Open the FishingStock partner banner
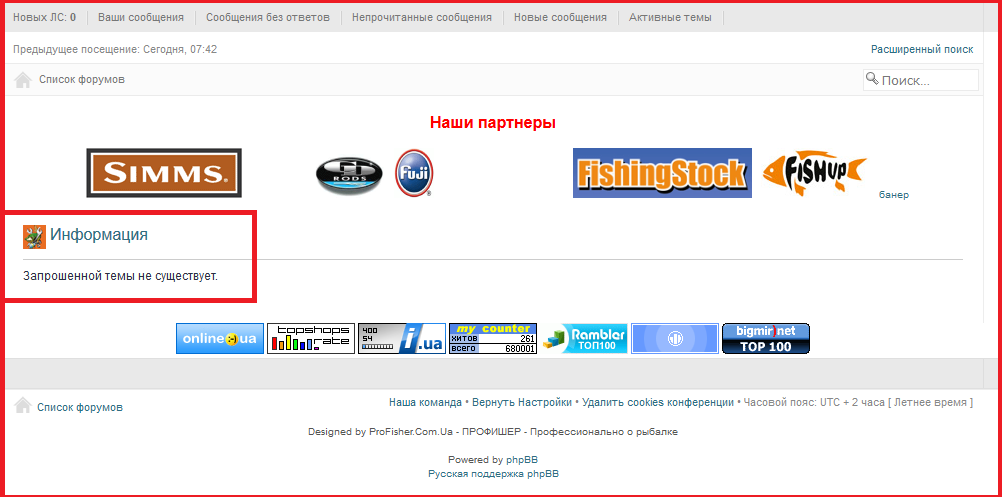The width and height of the screenshot is (1002, 497). pyautogui.click(x=661, y=173)
